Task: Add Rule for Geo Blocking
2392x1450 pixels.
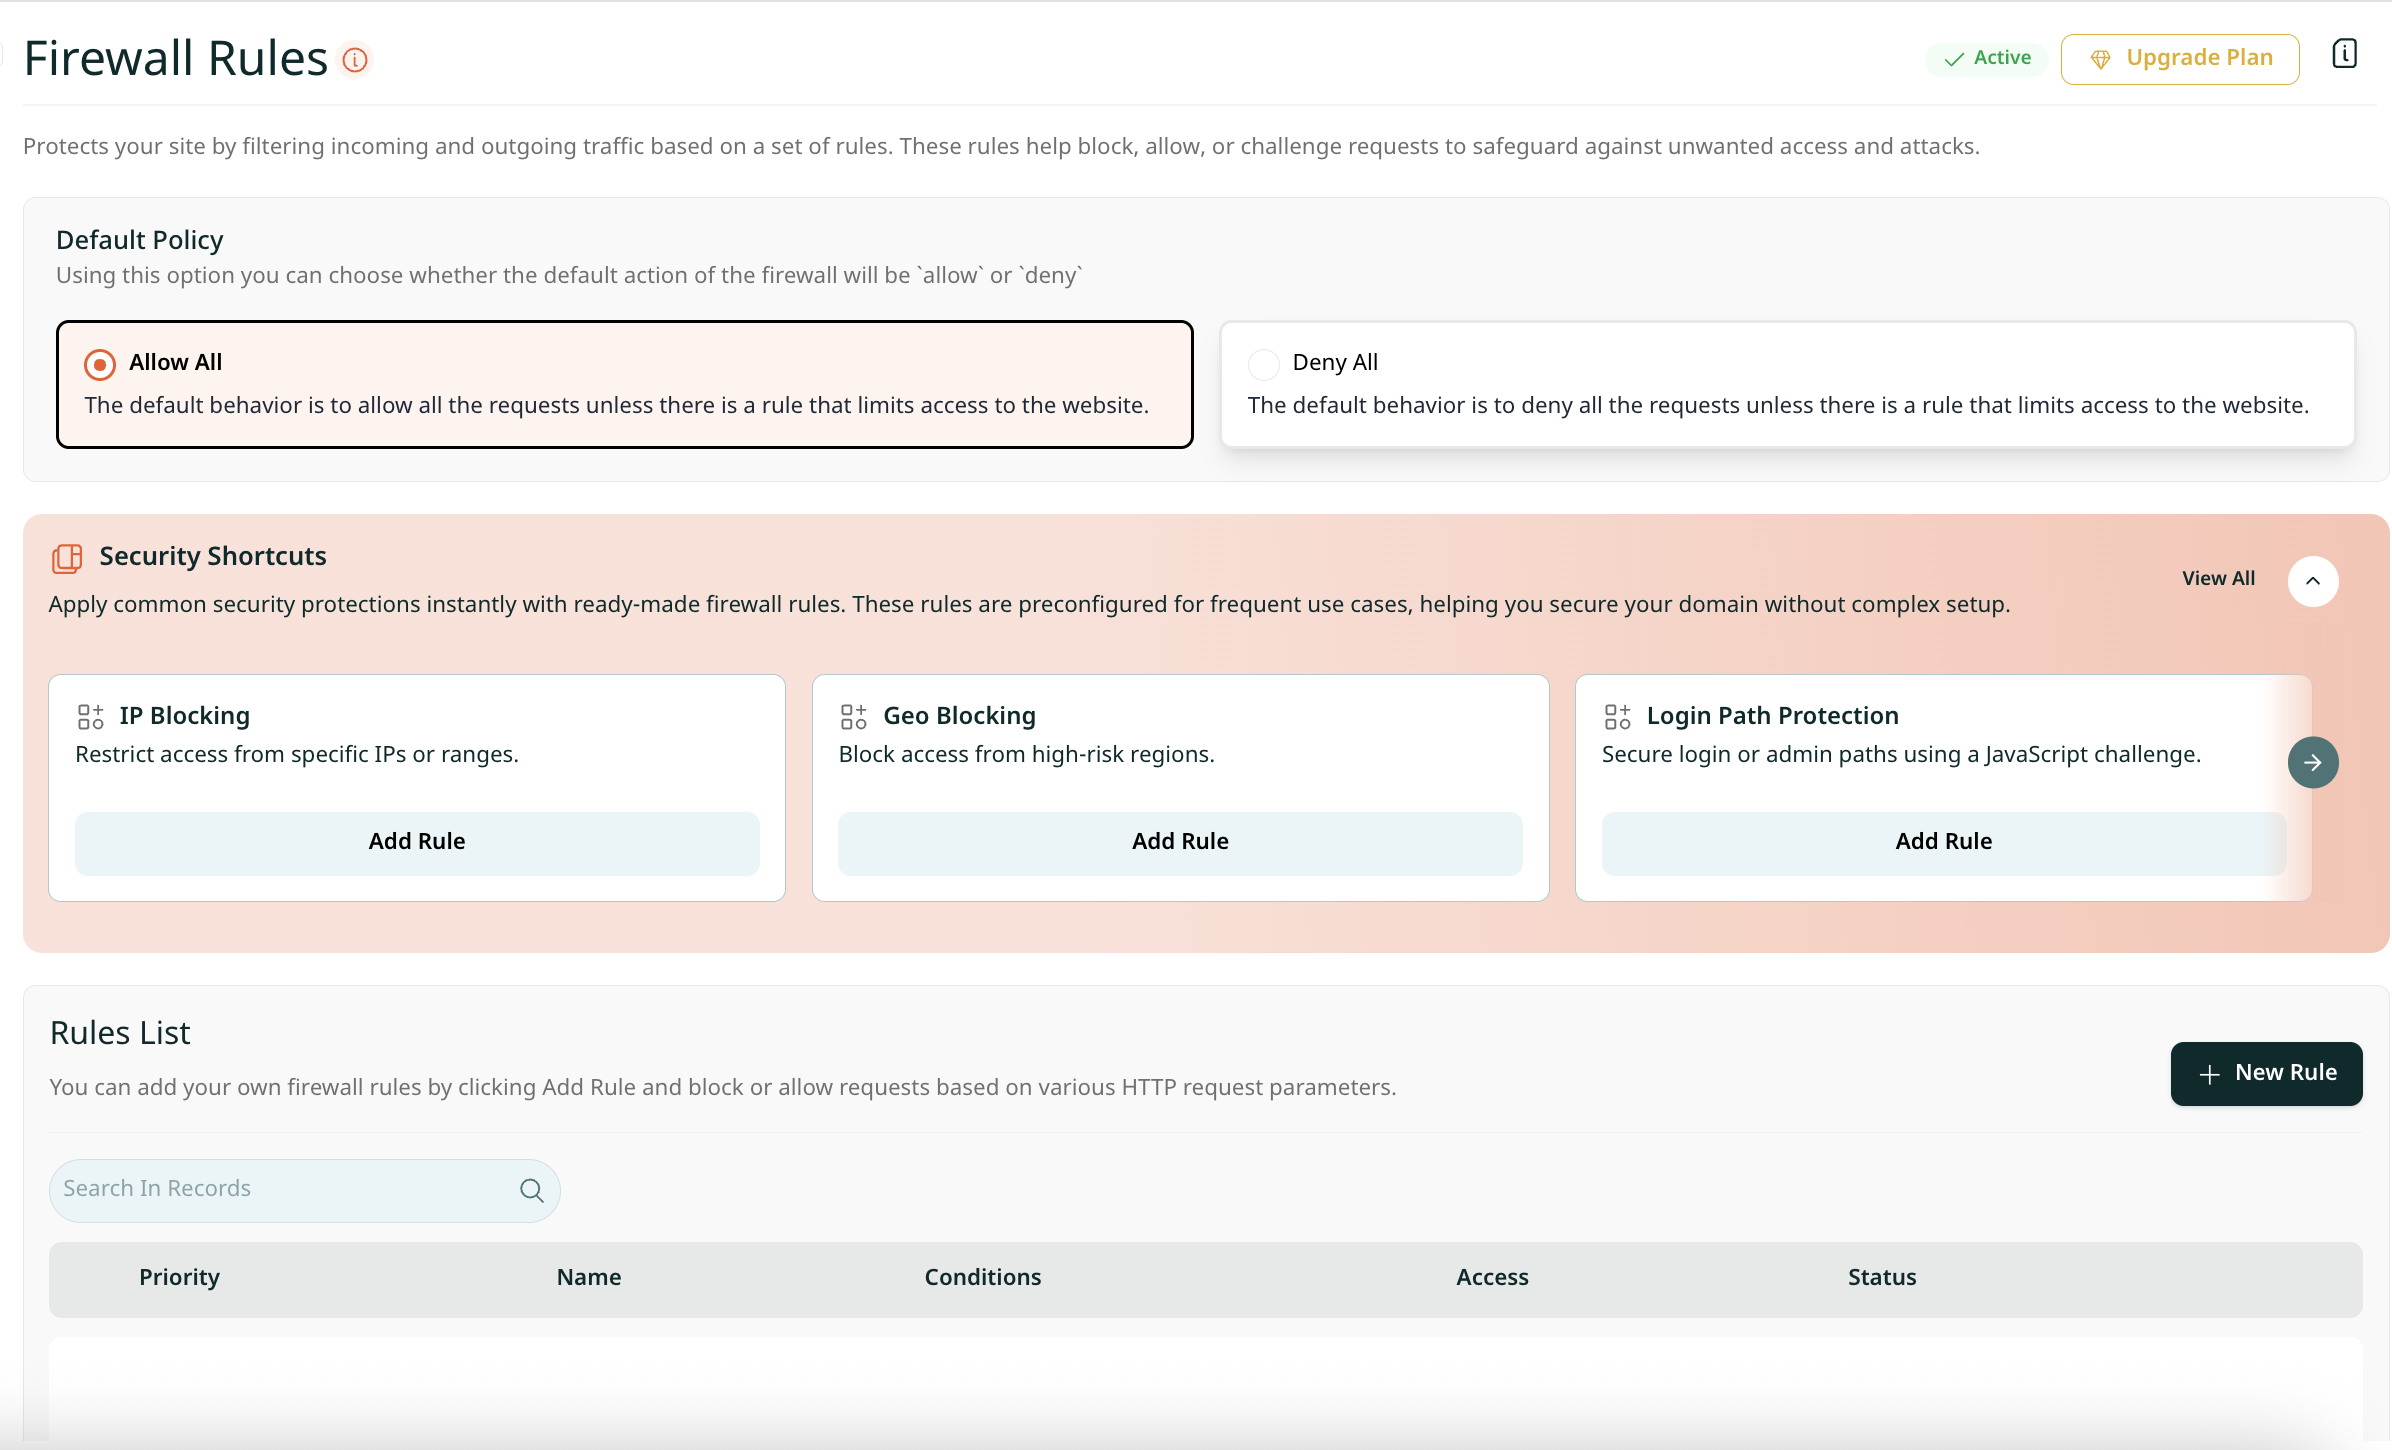Action: (x=1180, y=842)
